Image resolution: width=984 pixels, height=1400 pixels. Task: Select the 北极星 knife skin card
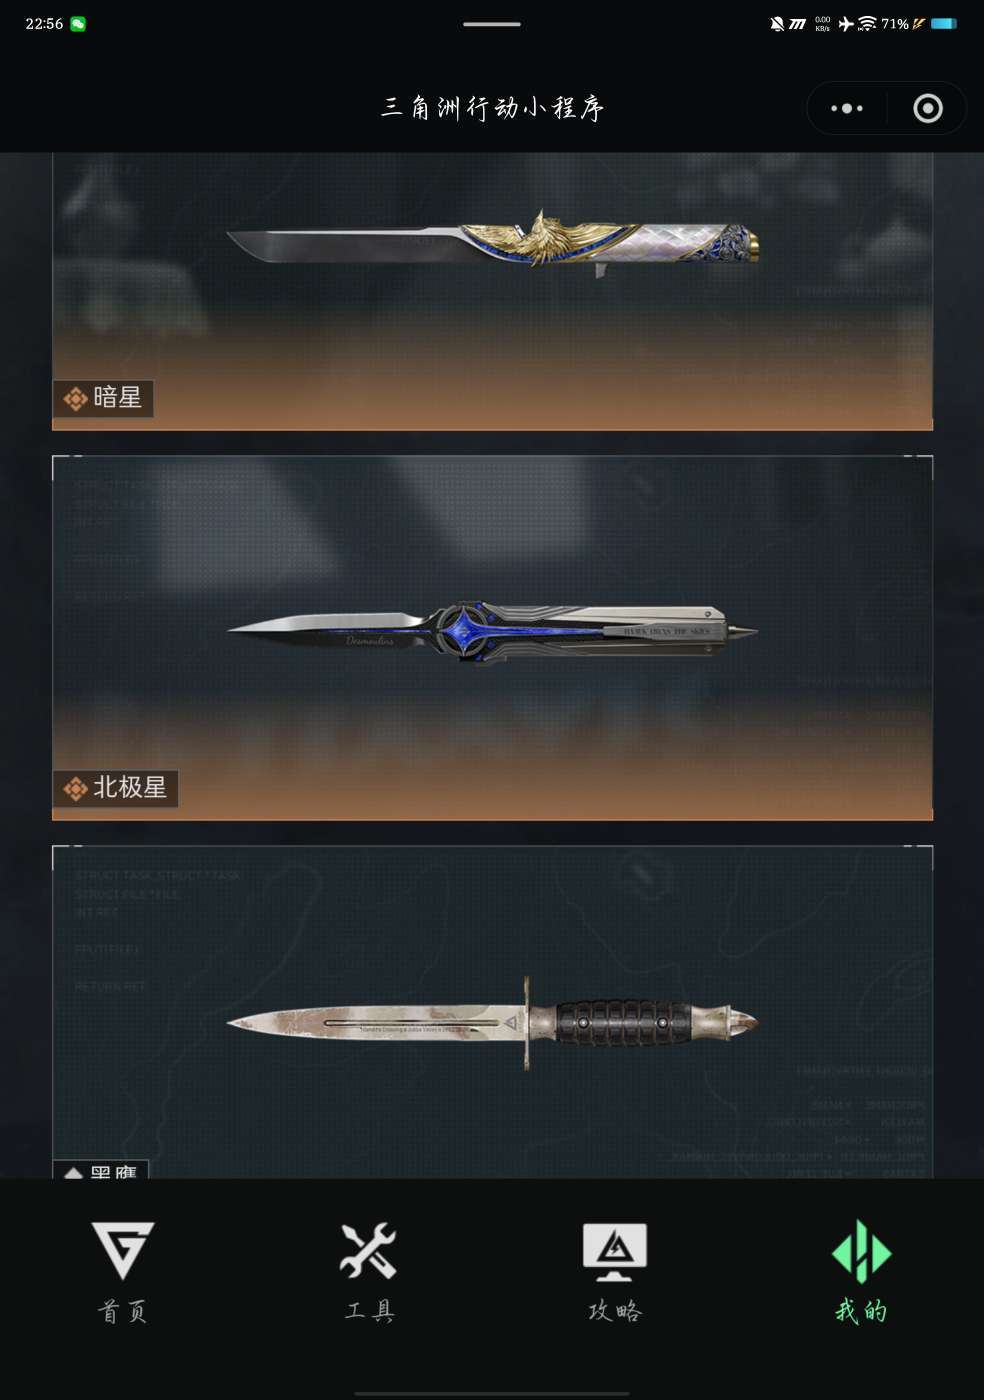pos(492,638)
